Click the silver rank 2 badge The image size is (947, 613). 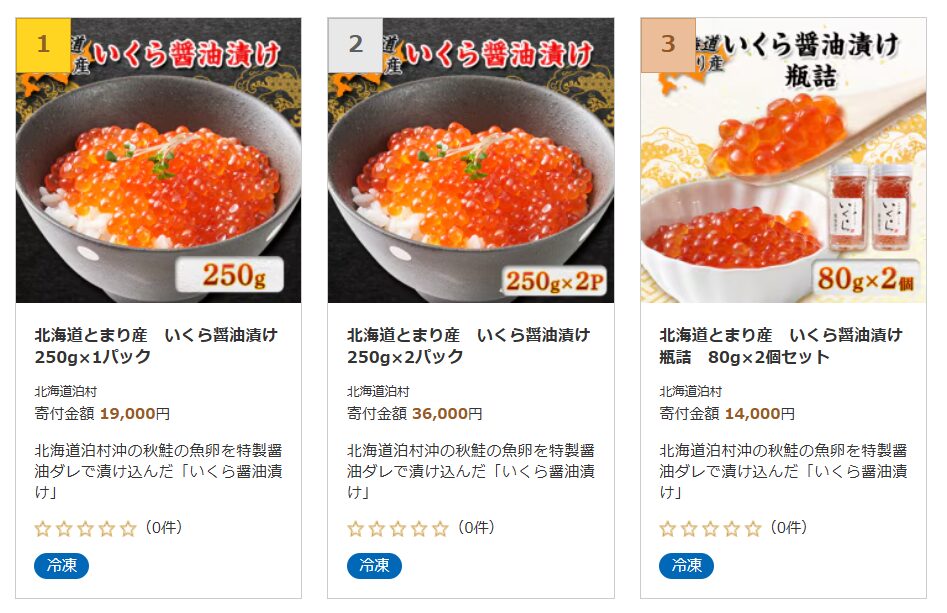[x=356, y=45]
